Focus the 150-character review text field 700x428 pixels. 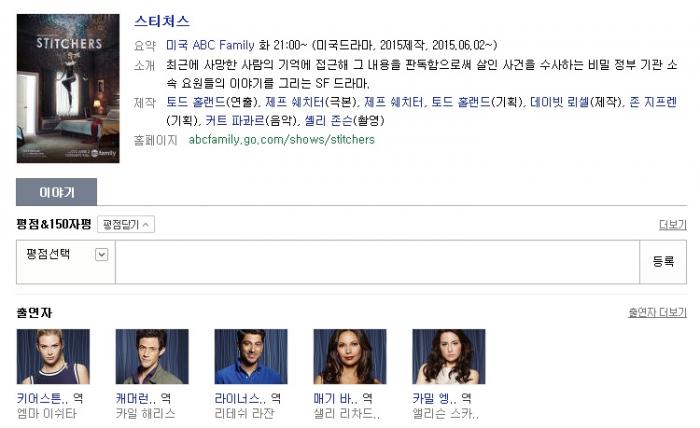click(x=377, y=262)
